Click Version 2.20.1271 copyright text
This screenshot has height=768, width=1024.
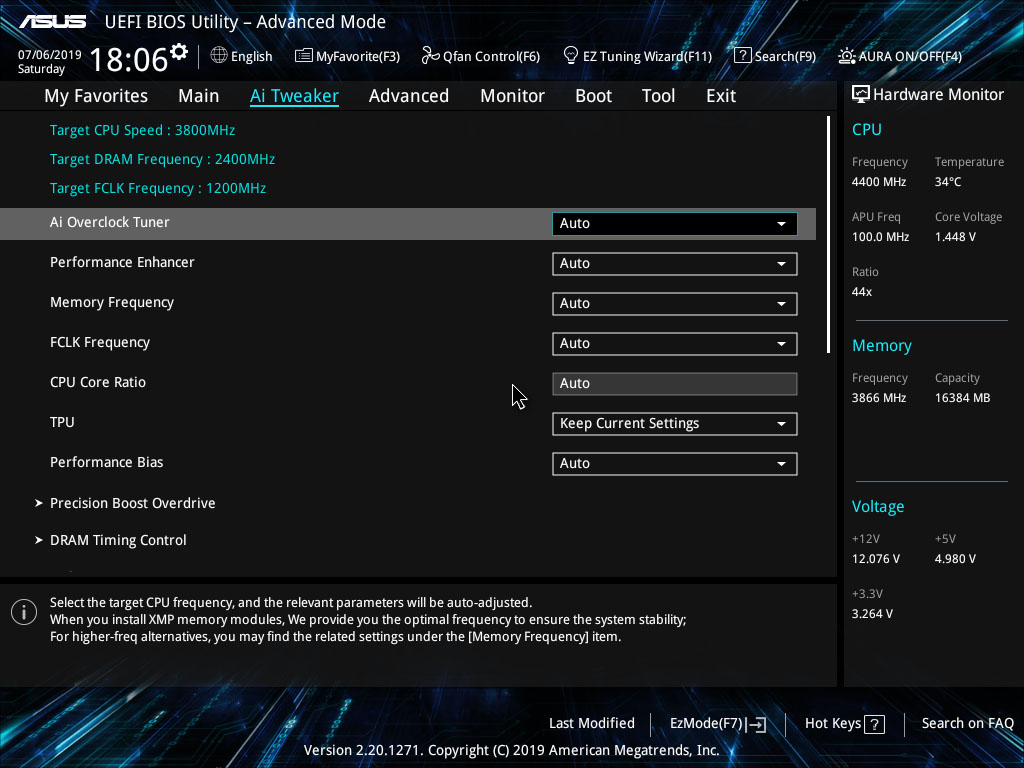[x=511, y=750]
